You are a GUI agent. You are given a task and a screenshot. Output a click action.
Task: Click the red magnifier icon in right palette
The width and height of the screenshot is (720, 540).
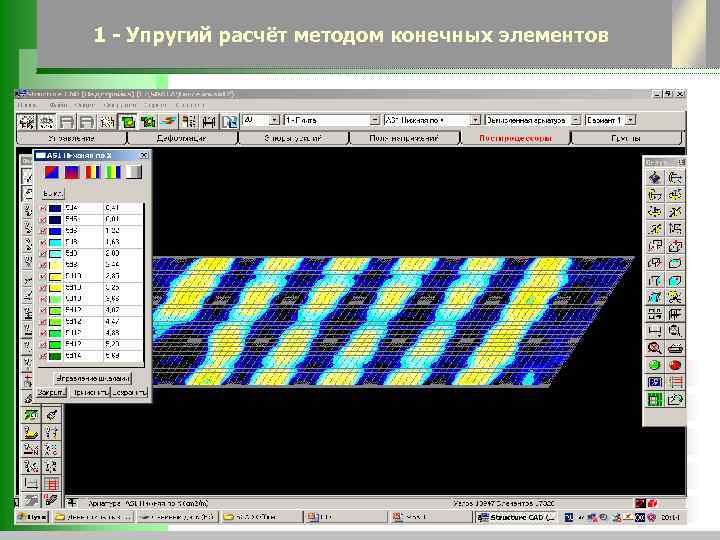point(654,348)
